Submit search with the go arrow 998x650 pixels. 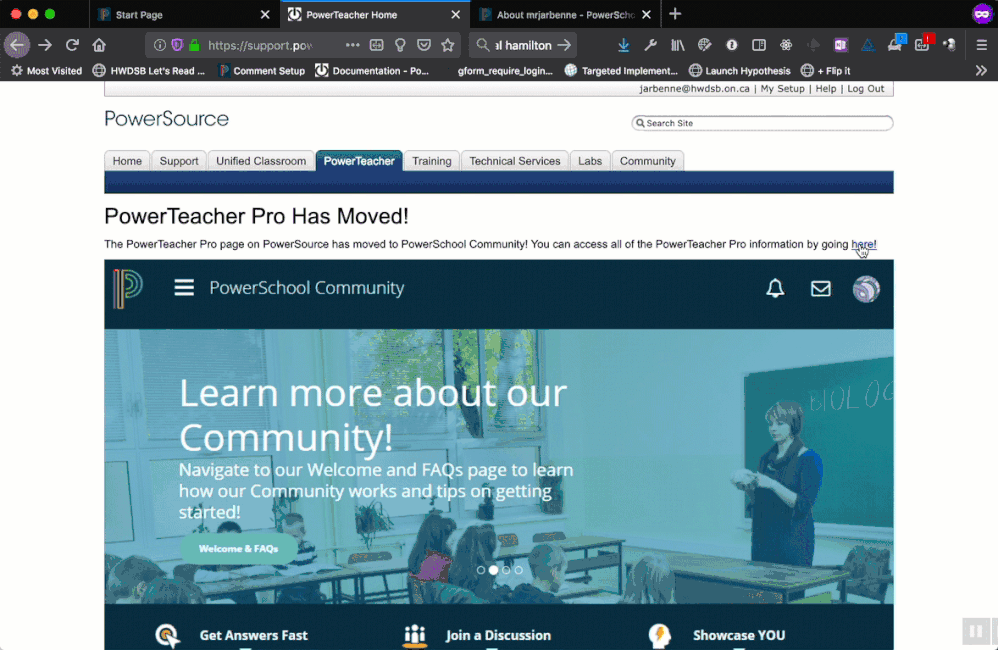click(x=564, y=45)
